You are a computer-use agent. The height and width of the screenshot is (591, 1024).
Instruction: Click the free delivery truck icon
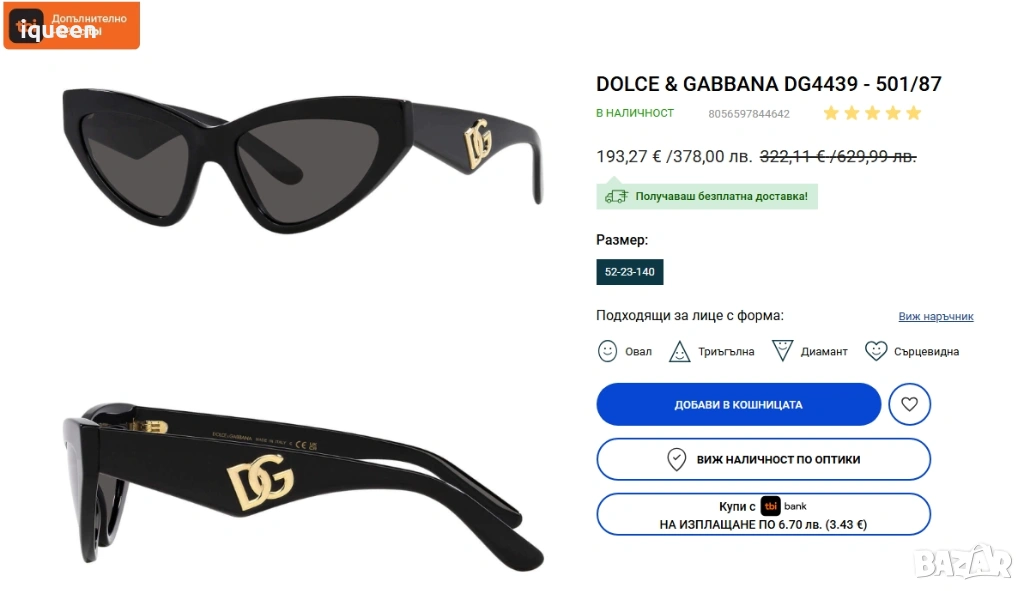pos(616,196)
